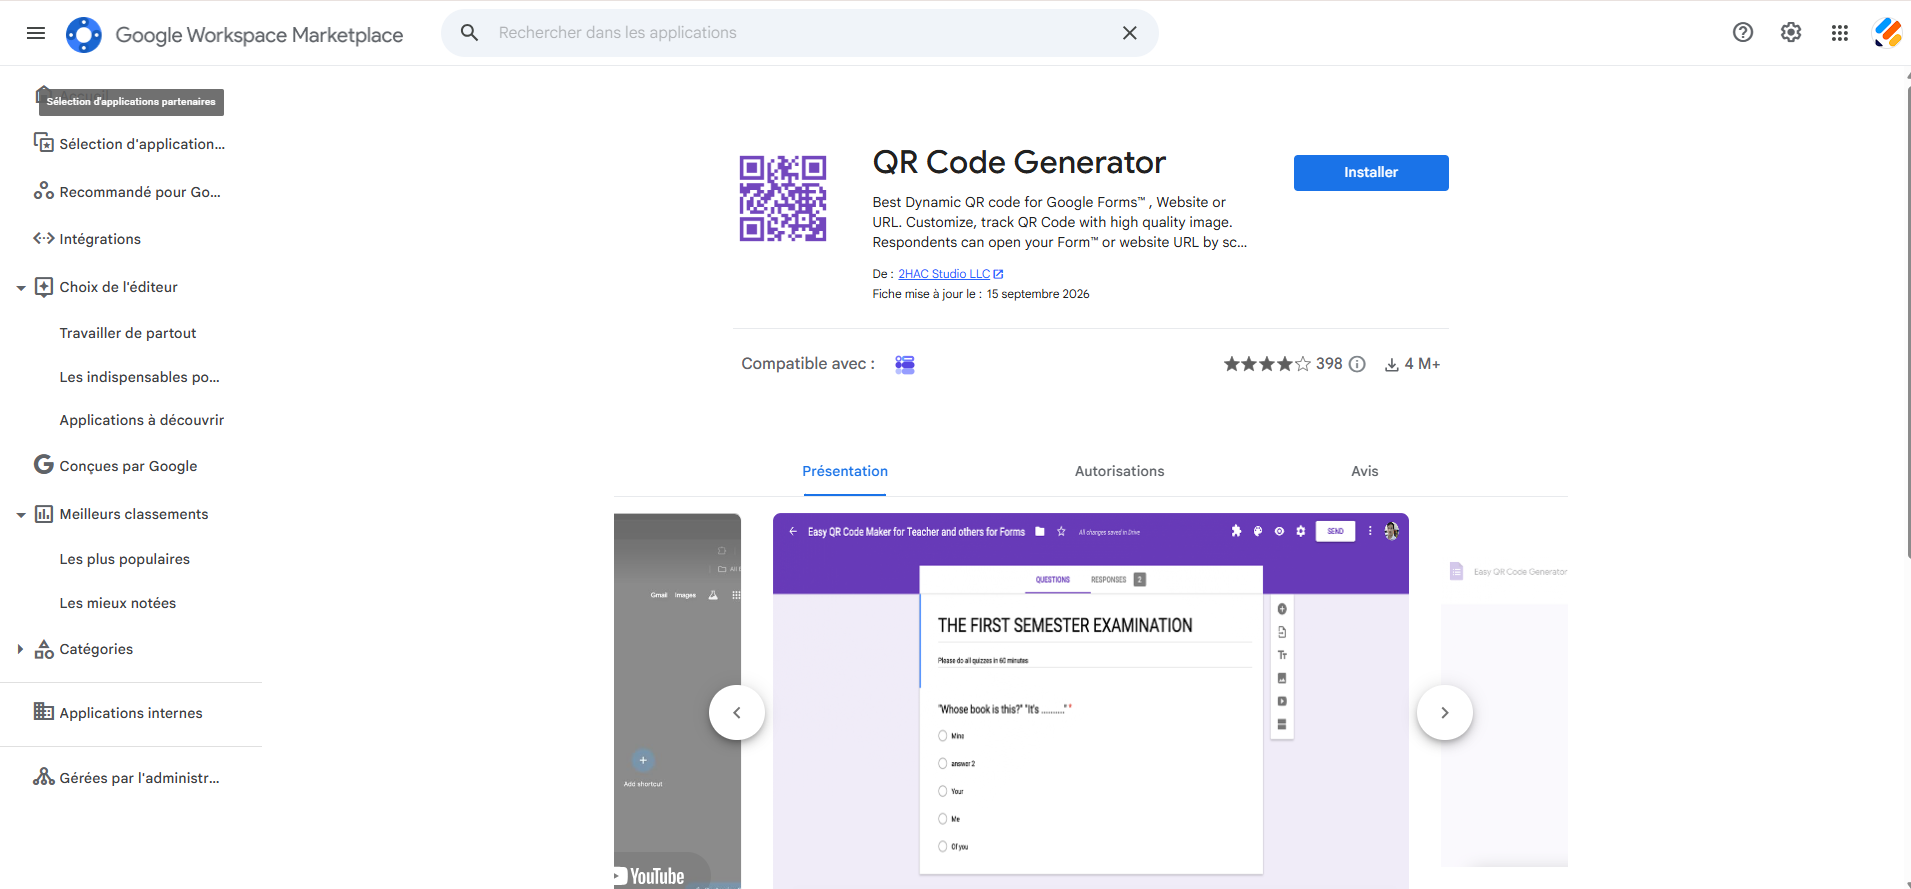This screenshot has height=889, width=1911.
Task: Click the YouTube video thumbnail
Action: (677, 701)
